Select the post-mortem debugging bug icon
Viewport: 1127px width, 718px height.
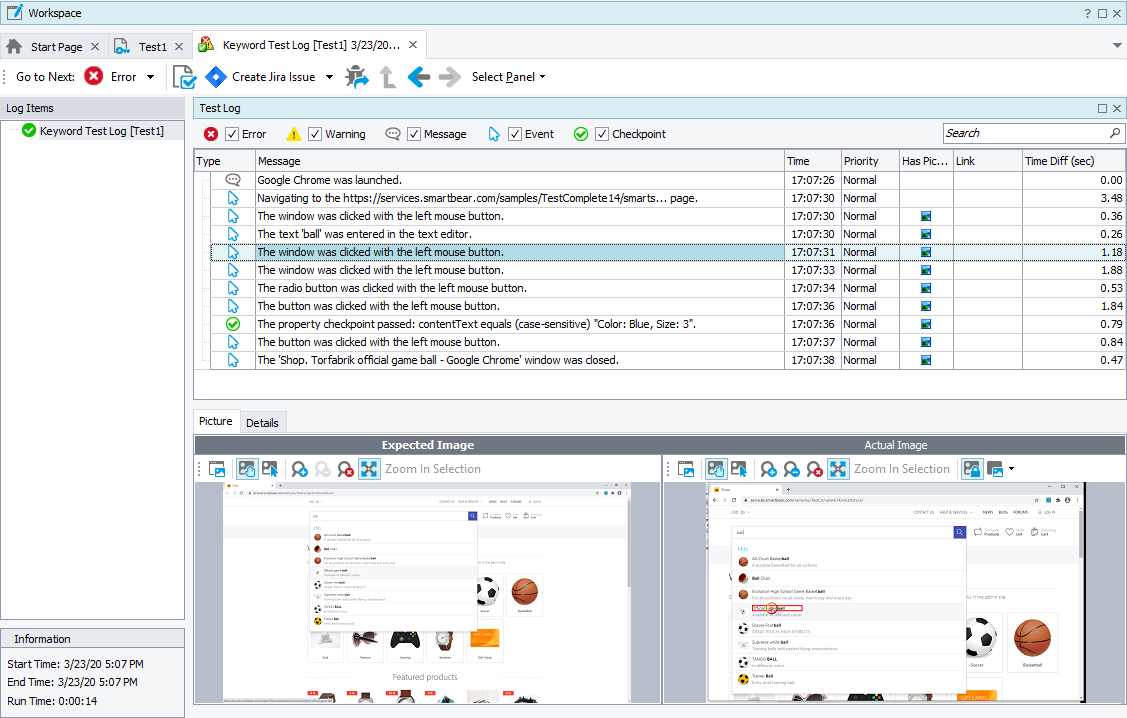357,76
